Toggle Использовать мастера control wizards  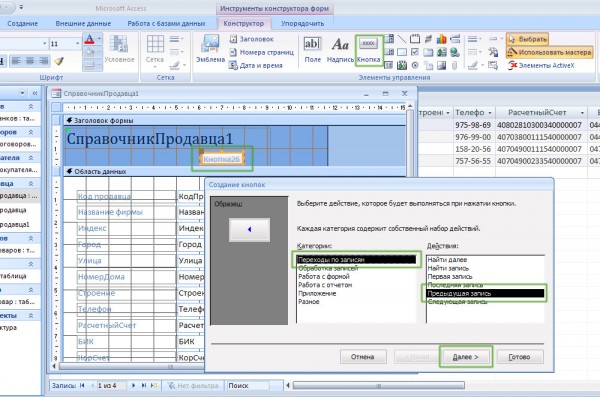(549, 52)
